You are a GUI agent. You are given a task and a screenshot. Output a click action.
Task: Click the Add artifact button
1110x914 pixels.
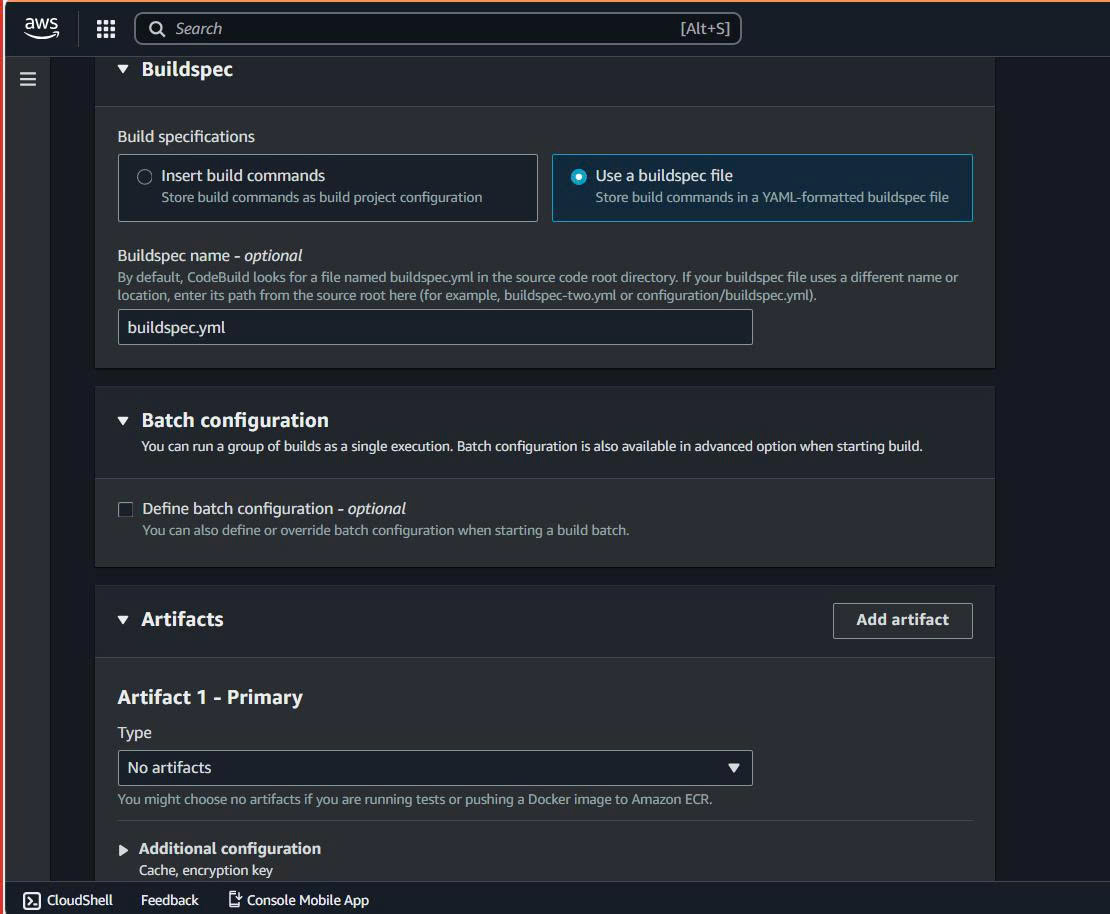901,620
